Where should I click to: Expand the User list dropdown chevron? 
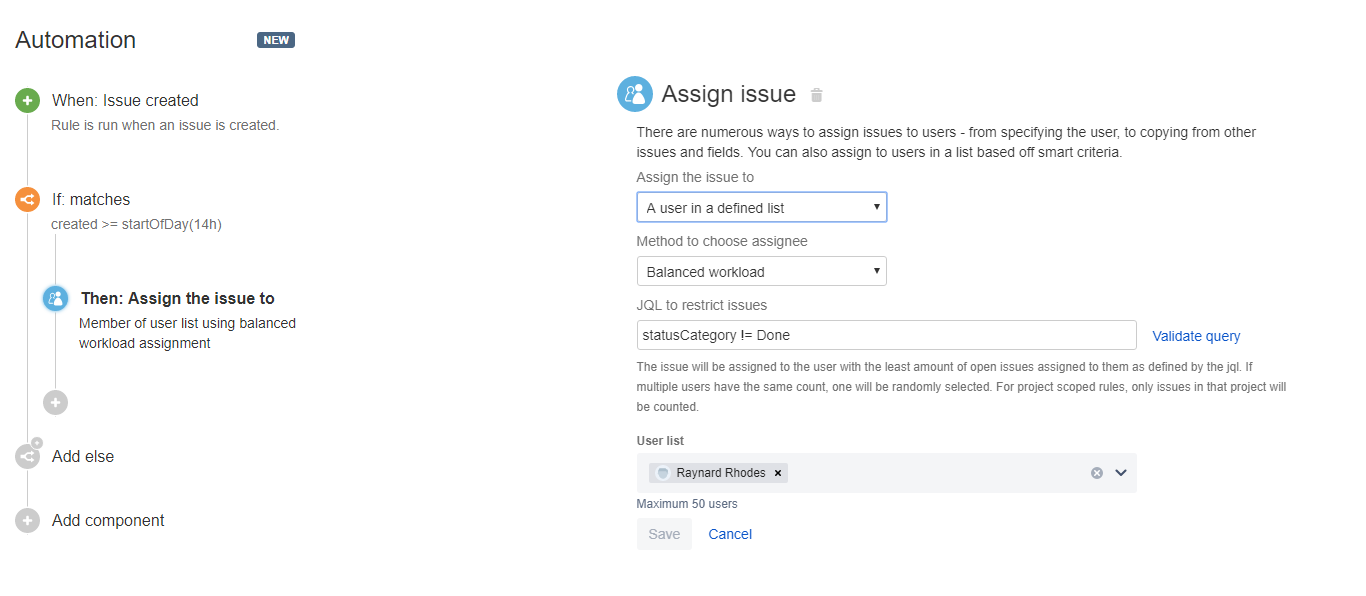click(1121, 473)
